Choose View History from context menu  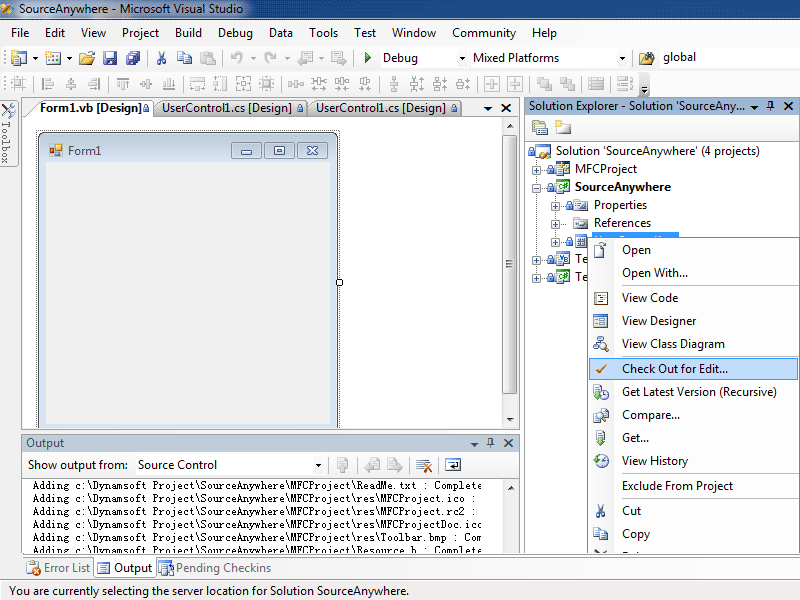click(x=654, y=461)
